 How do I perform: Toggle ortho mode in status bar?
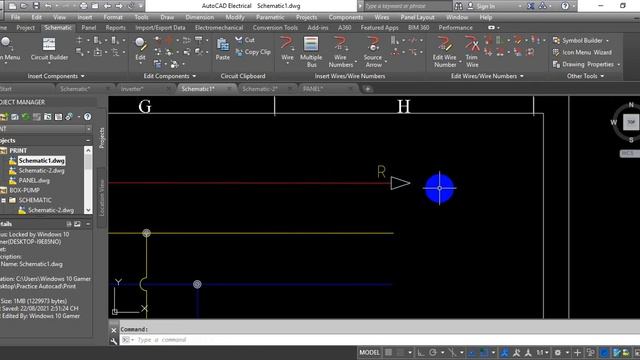[420, 353]
